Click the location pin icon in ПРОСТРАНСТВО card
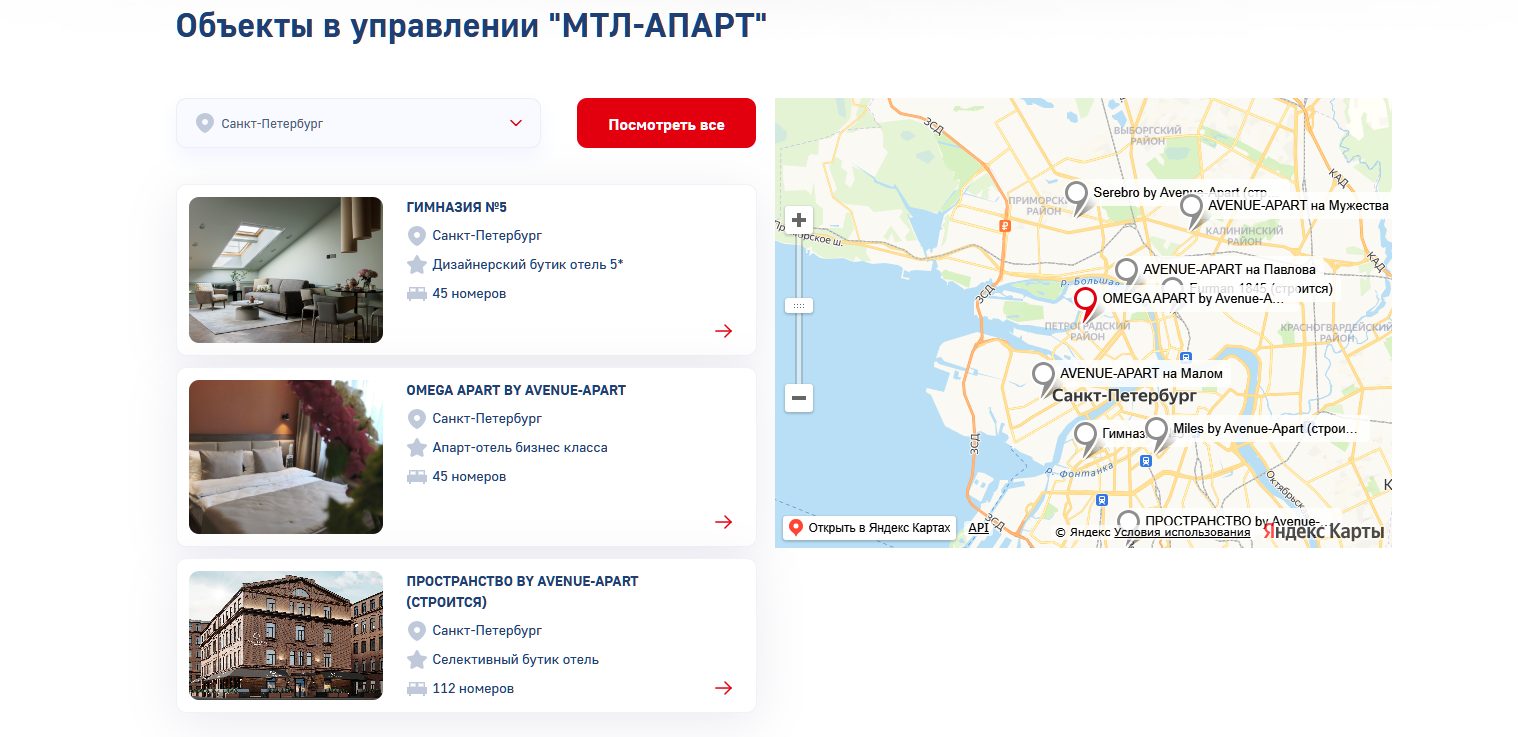The height and width of the screenshot is (737, 1518). click(417, 631)
